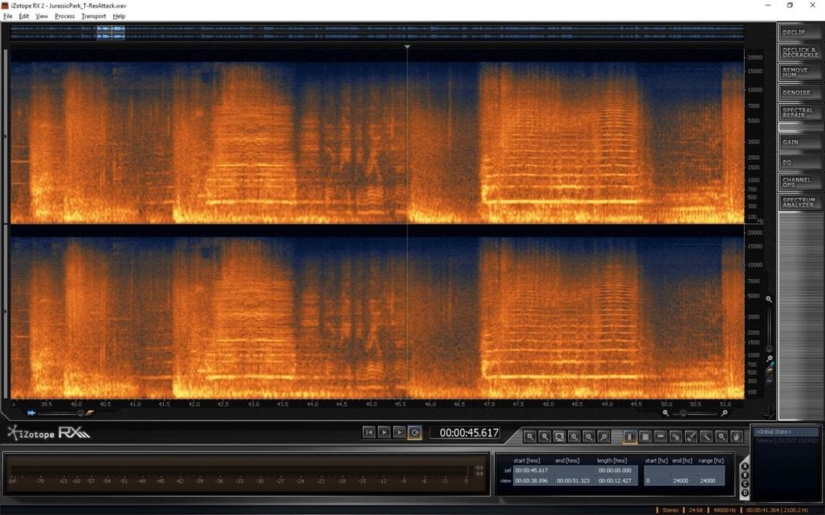Click the horizontal time zoom slider handle
Image resolution: width=825 pixels, height=515 pixels.
click(683, 413)
